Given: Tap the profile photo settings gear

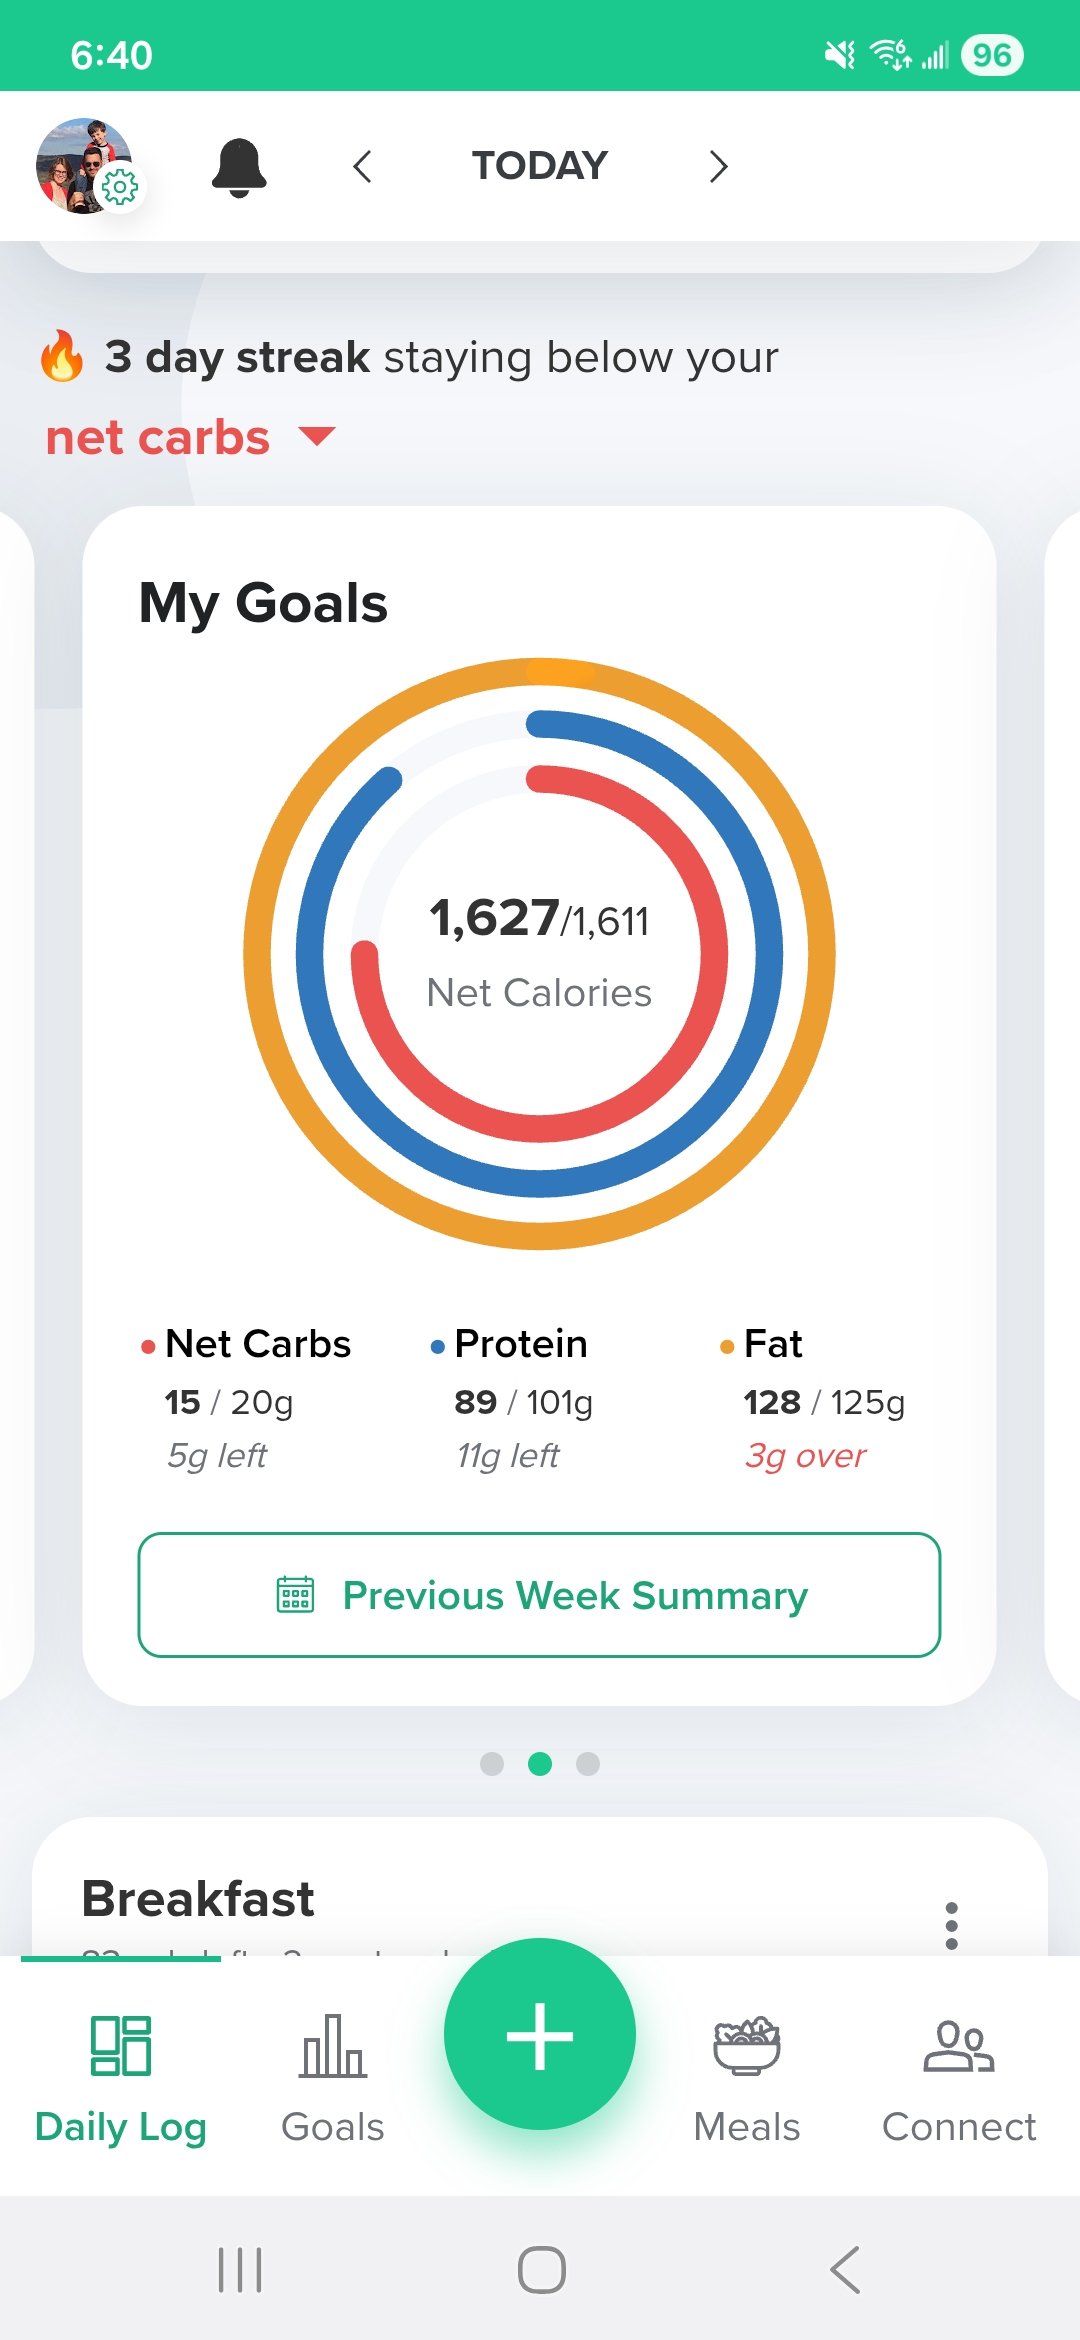Looking at the screenshot, I should pyautogui.click(x=120, y=187).
